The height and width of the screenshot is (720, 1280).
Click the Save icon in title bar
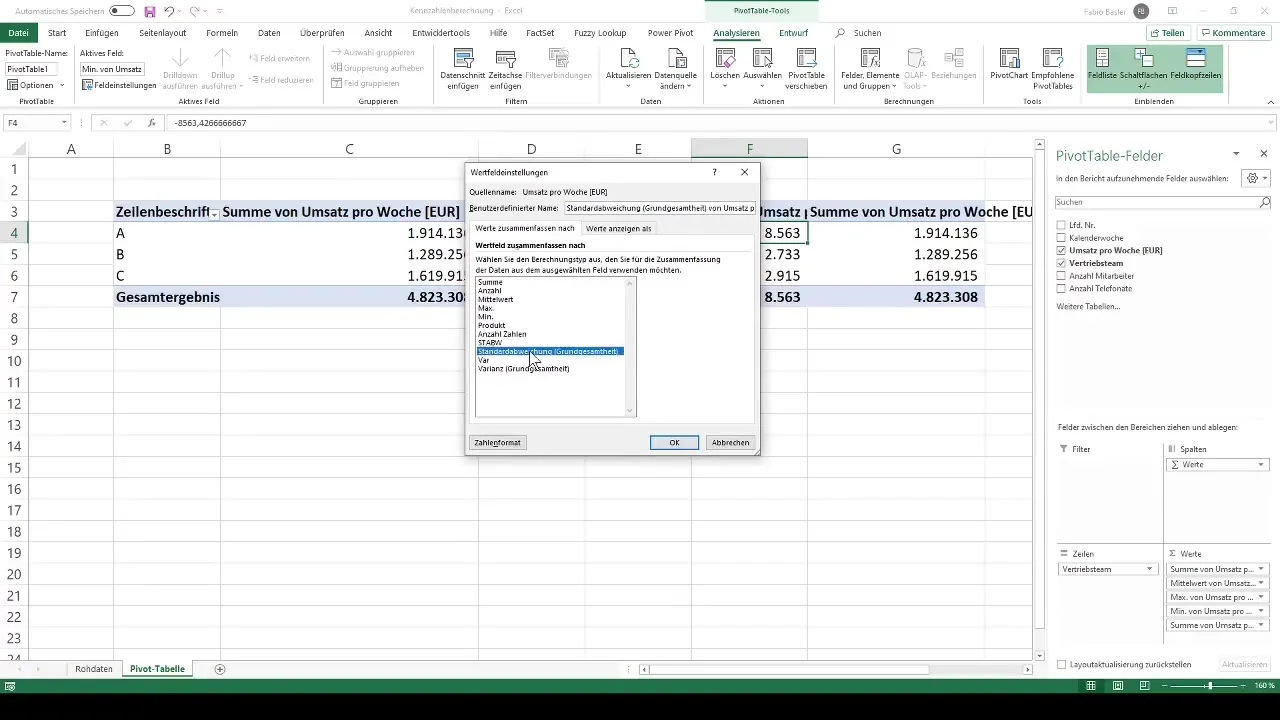tap(149, 11)
